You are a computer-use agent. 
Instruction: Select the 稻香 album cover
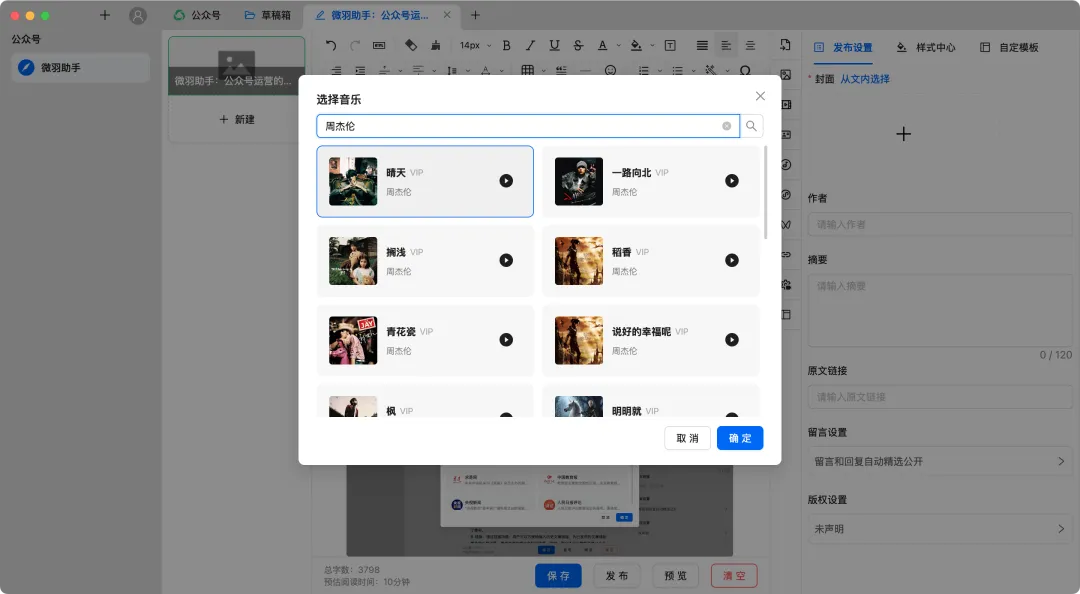[579, 261]
